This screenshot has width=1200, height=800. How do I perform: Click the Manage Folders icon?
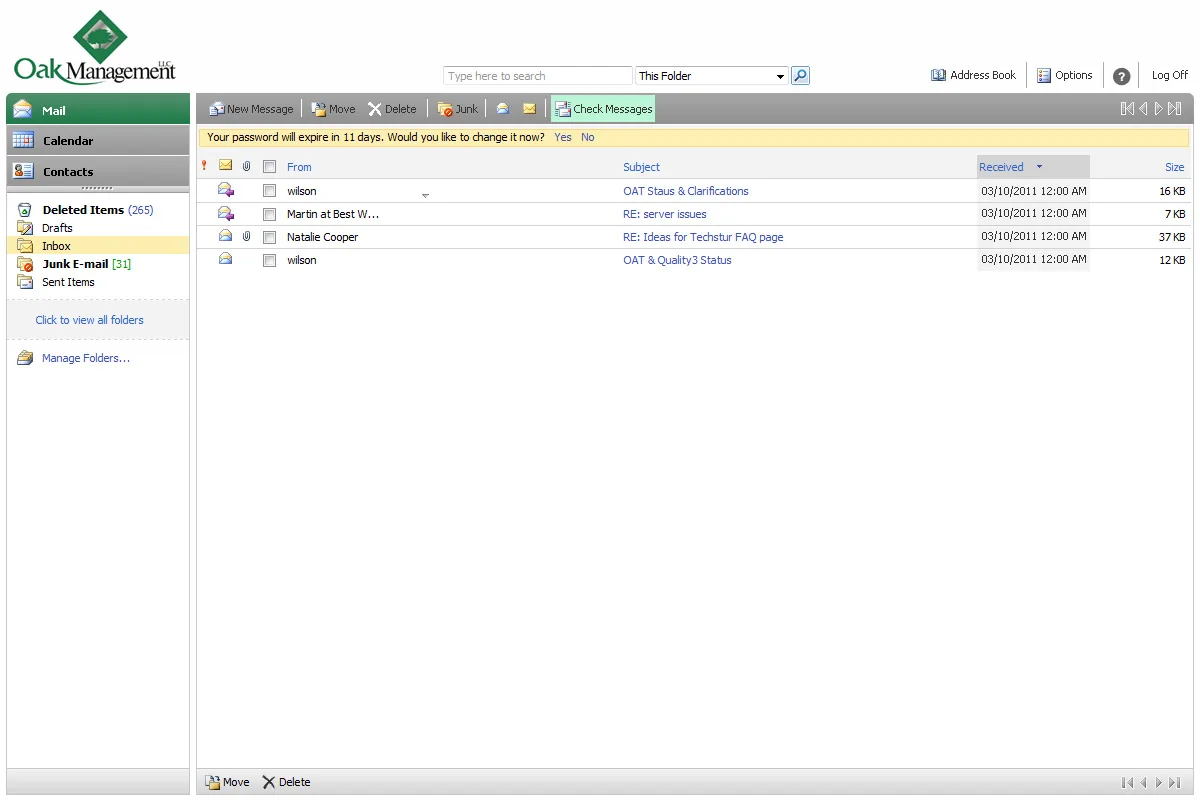[25, 358]
